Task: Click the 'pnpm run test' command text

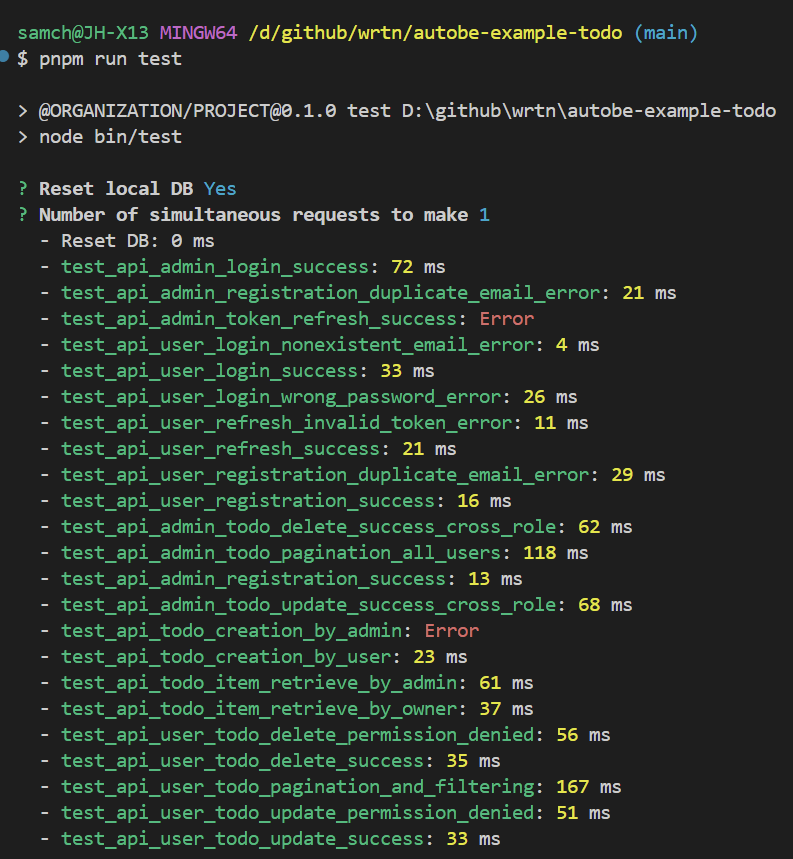Action: coord(110,59)
